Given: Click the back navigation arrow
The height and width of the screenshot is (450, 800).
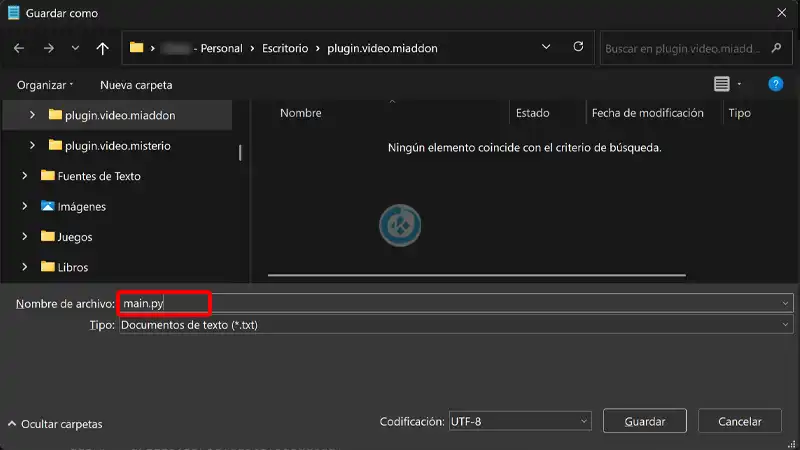Looking at the screenshot, I should point(19,47).
